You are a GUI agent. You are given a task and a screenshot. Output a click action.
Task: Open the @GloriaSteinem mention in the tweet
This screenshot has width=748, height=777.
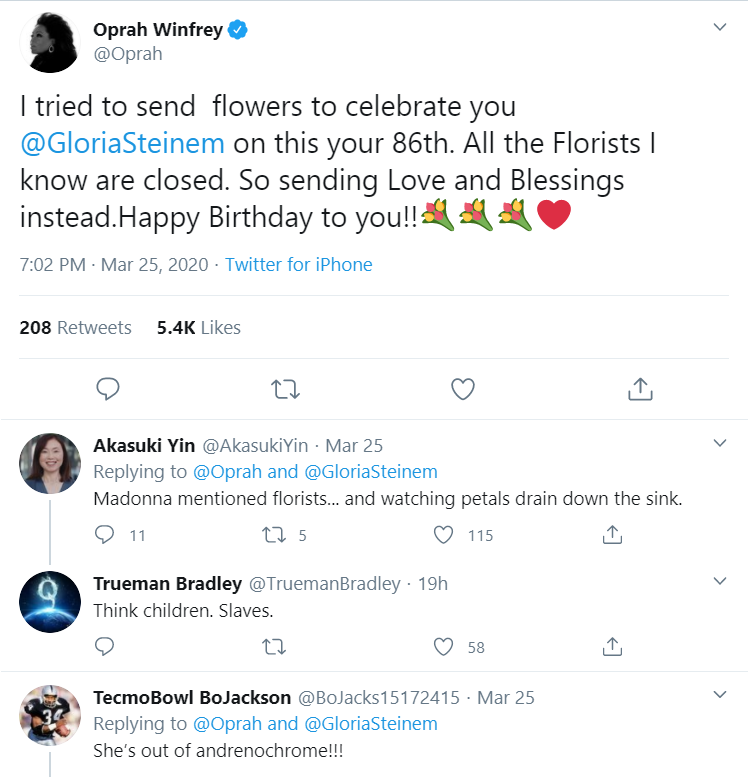coord(123,142)
